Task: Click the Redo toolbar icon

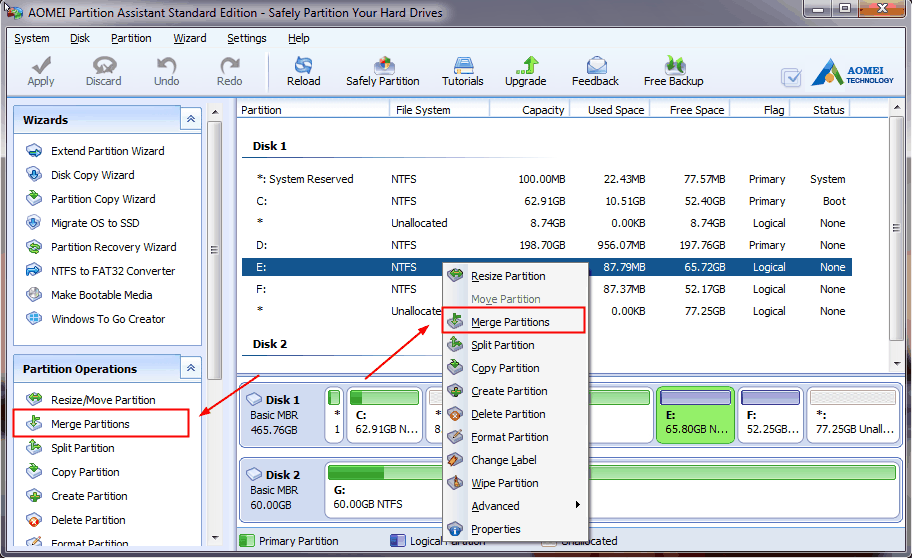Action: (229, 72)
